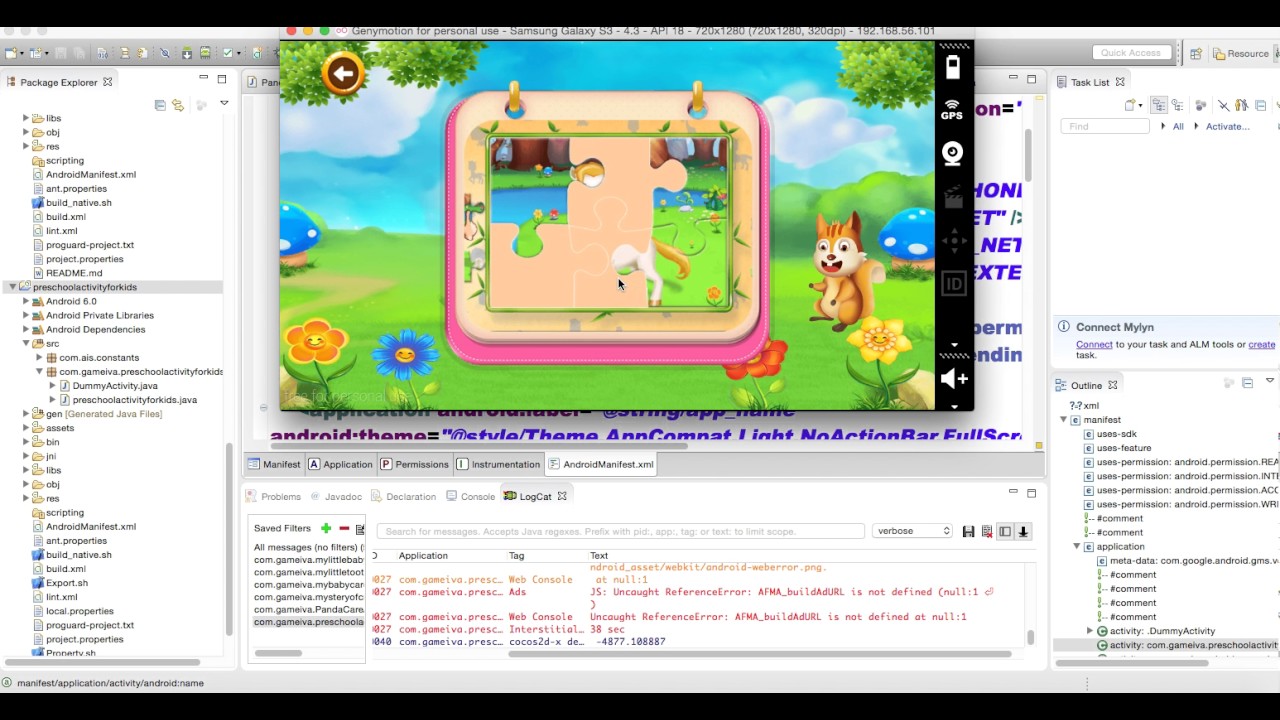Image resolution: width=1280 pixels, height=720 pixels.
Task: Open New wizard toolbar icon
Action: pyautogui.click(x=13, y=53)
